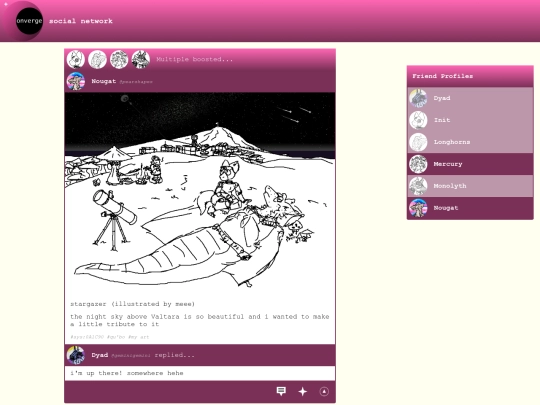
Task: Open the reply comment icon
Action: (x=281, y=391)
